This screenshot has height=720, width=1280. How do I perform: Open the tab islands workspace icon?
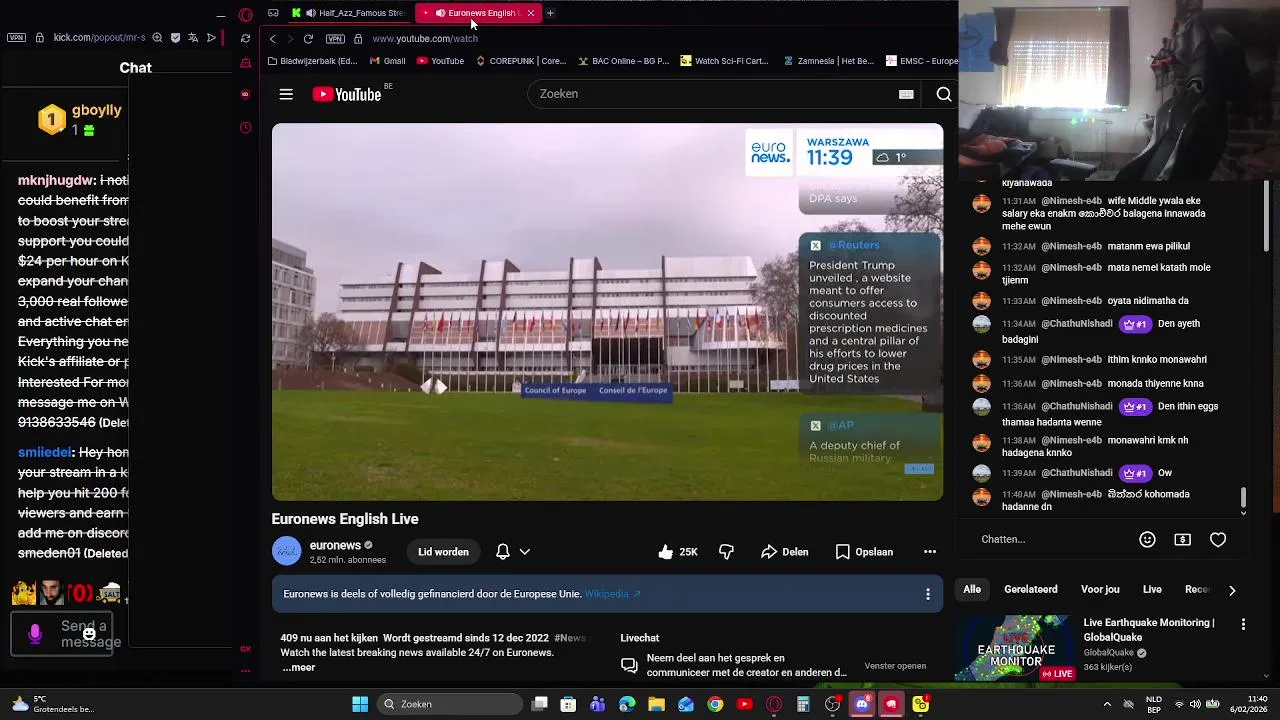click(x=273, y=13)
